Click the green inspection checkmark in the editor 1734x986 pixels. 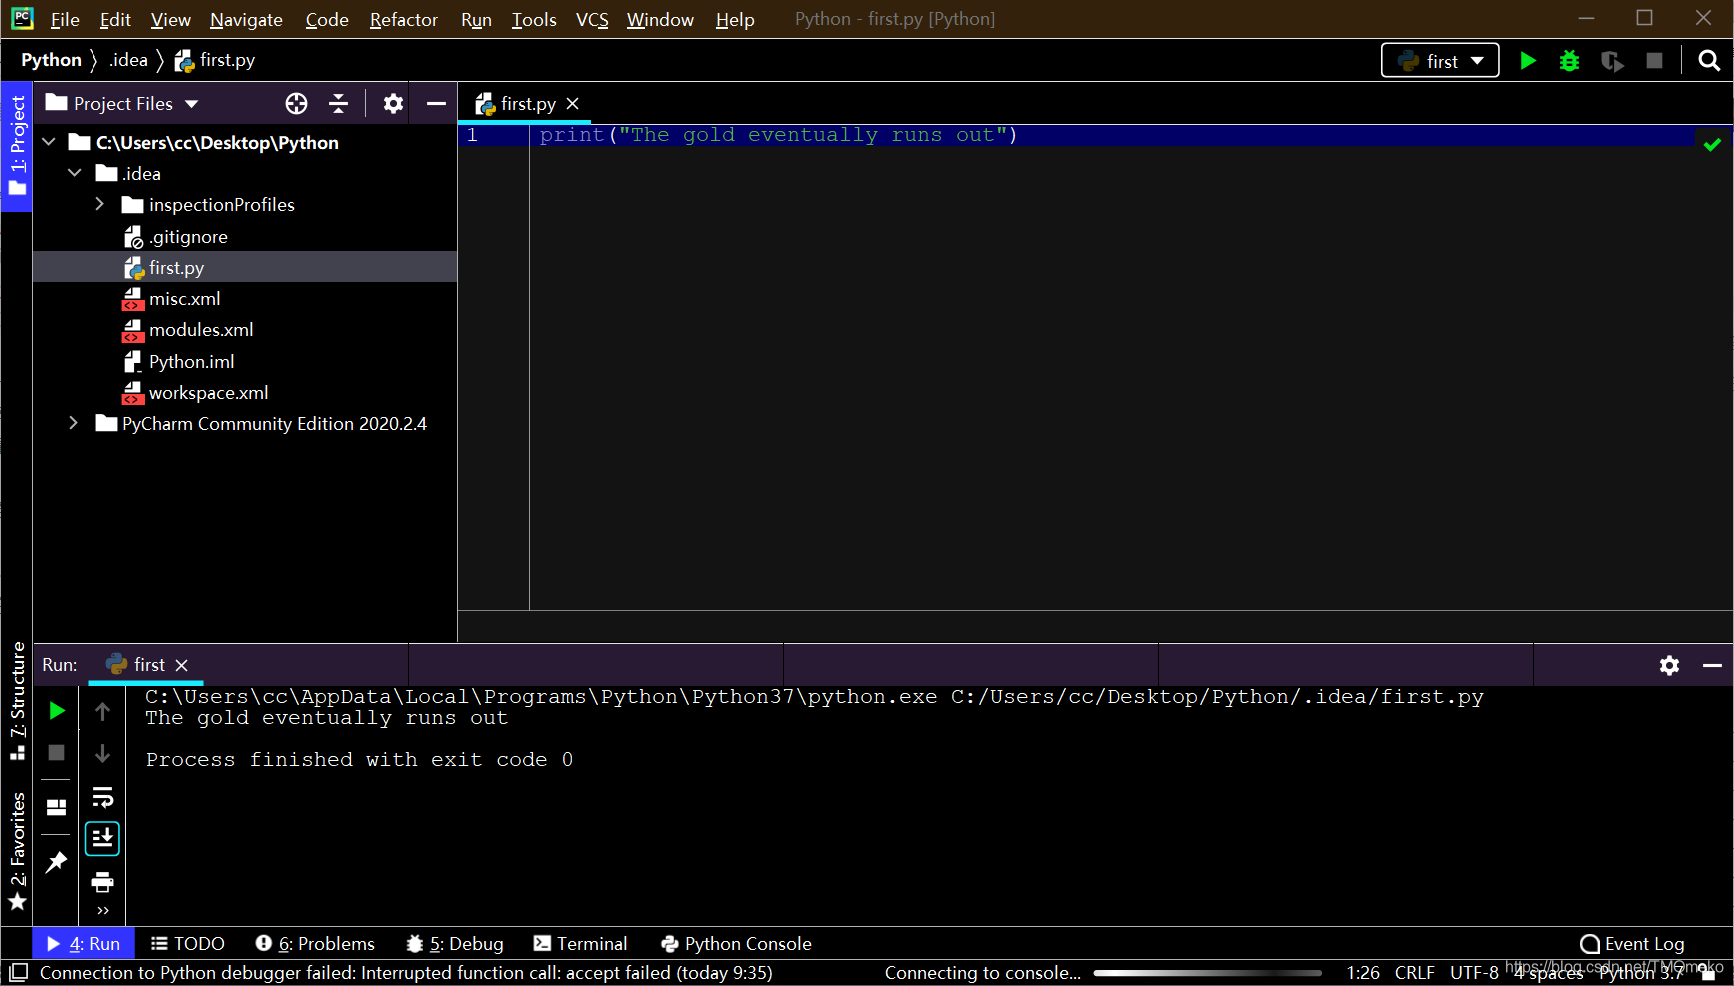[x=1712, y=144]
